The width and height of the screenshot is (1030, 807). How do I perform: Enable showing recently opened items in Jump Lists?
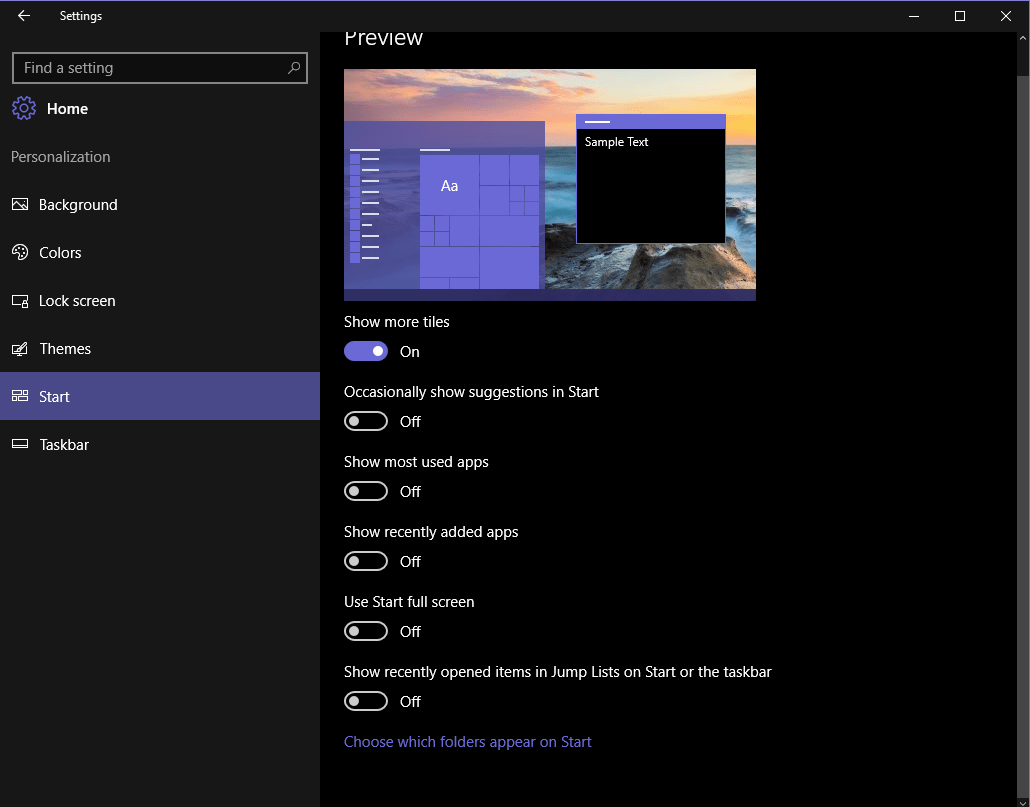point(366,701)
